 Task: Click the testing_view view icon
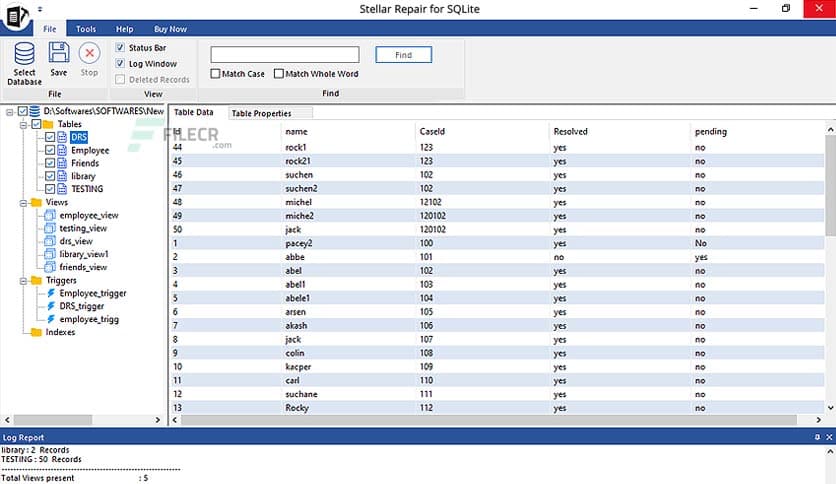[x=50, y=228]
